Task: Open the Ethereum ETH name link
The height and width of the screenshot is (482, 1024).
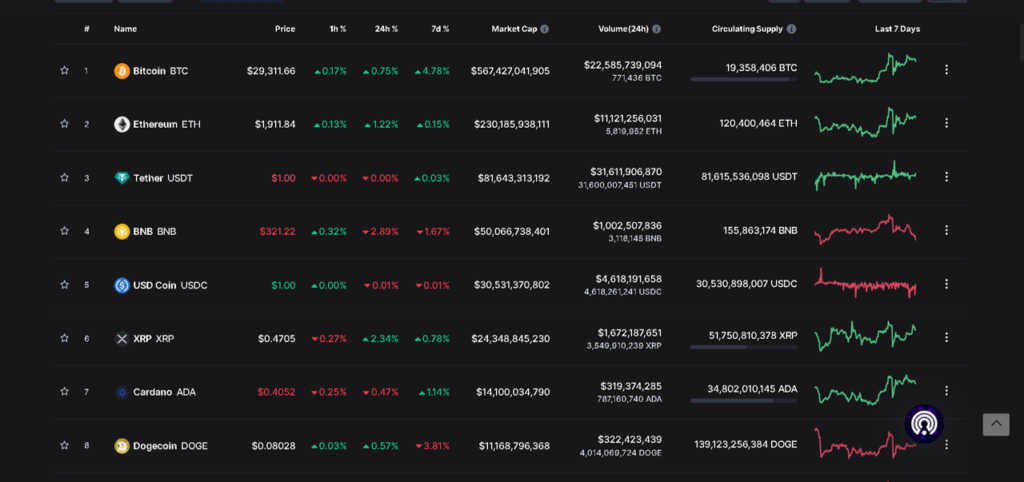Action: [167, 124]
